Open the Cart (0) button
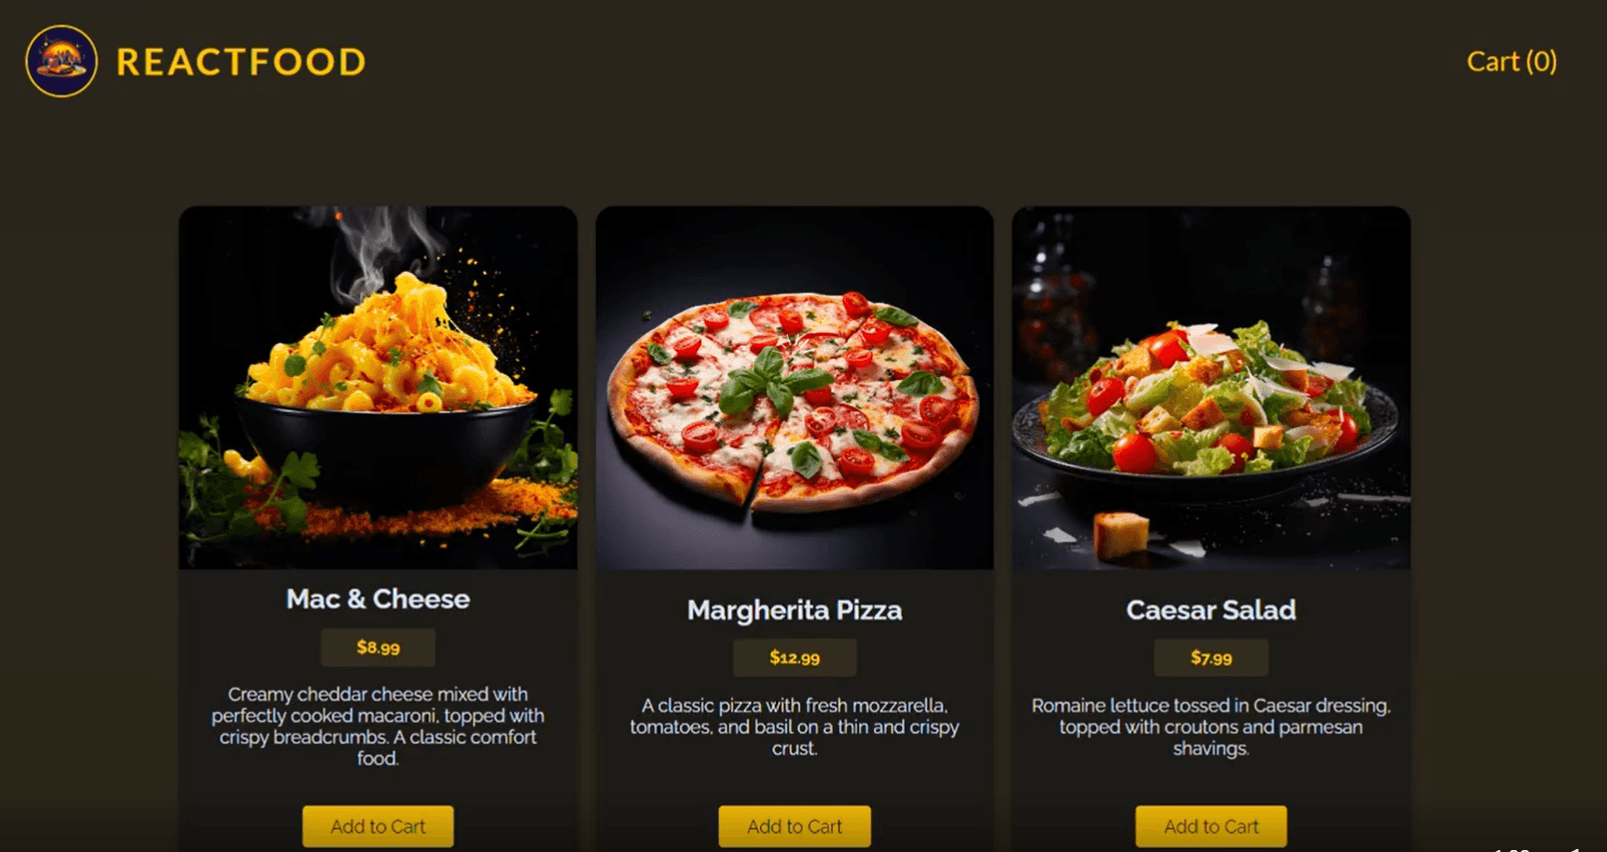1607x852 pixels. [x=1511, y=62]
